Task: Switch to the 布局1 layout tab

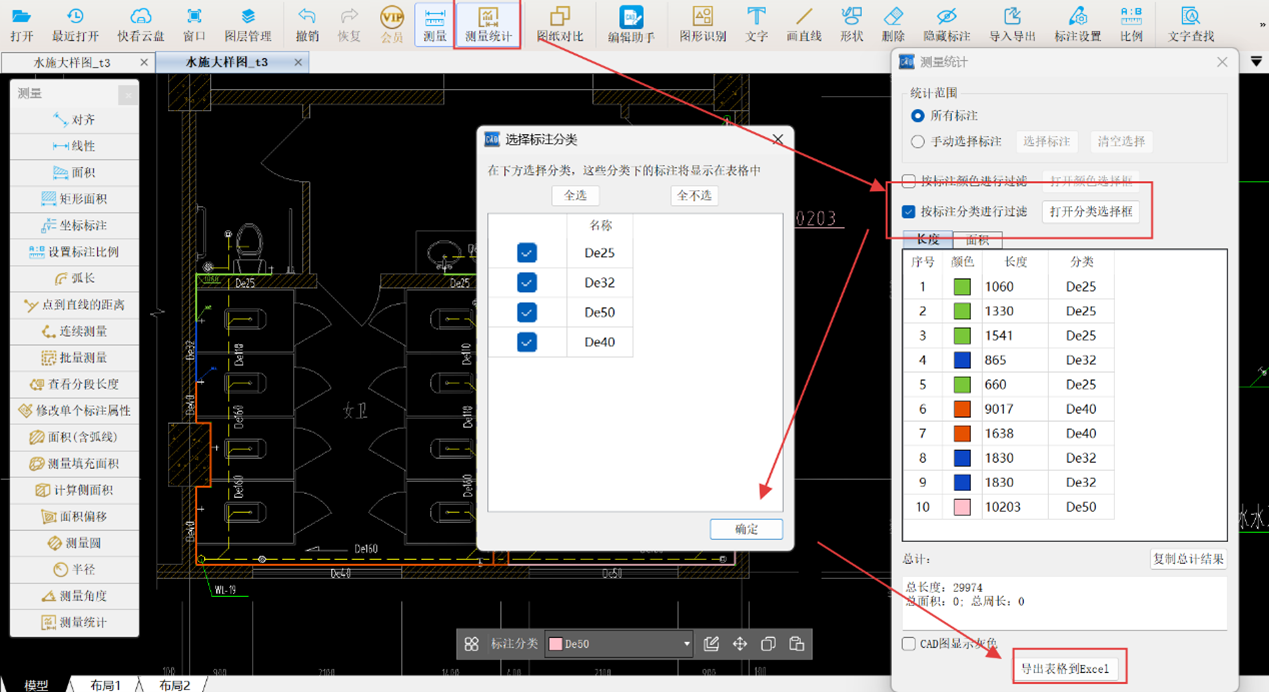Action: (105, 685)
